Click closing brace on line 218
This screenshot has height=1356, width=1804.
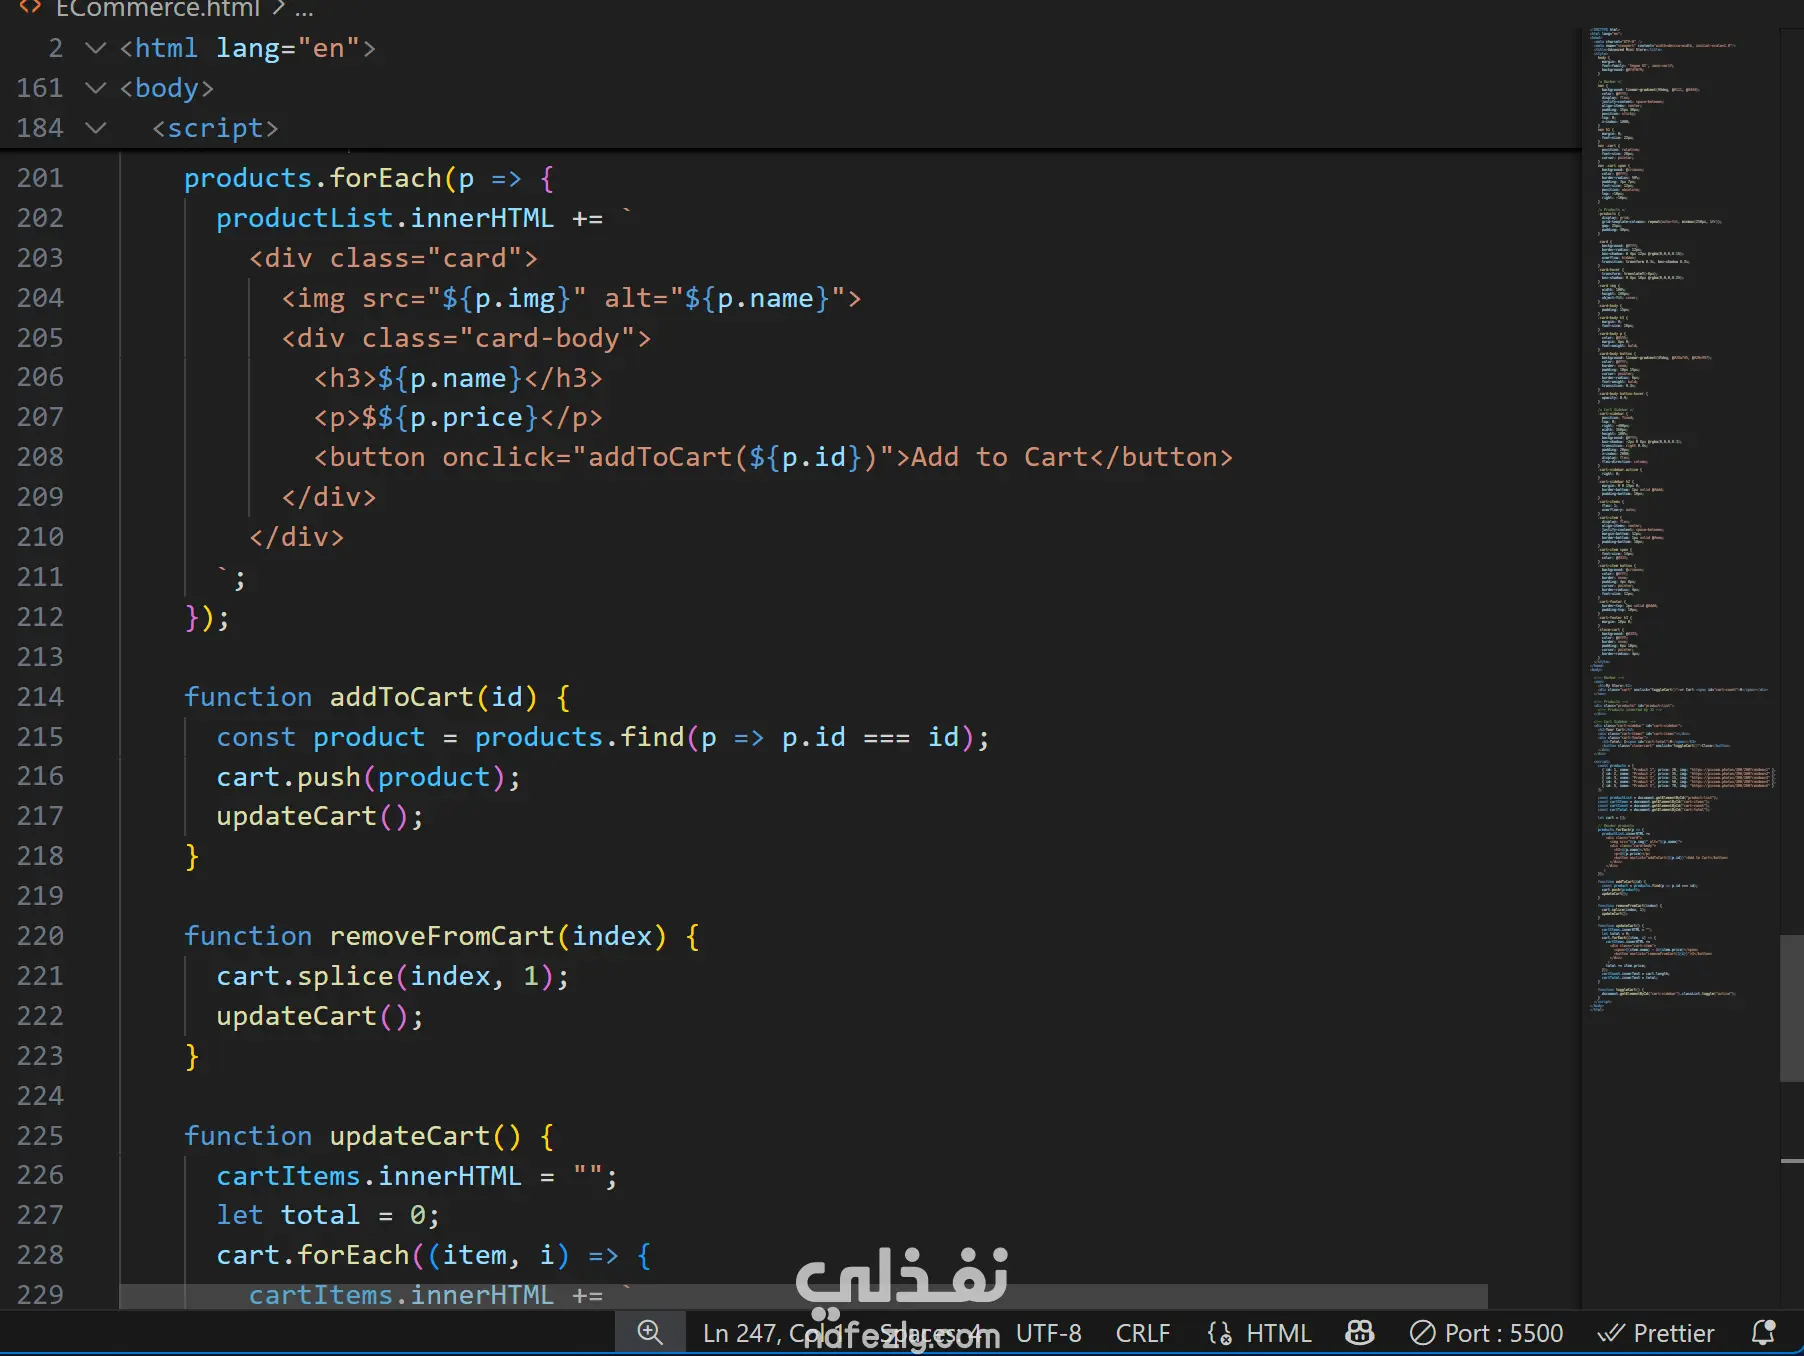click(x=192, y=856)
